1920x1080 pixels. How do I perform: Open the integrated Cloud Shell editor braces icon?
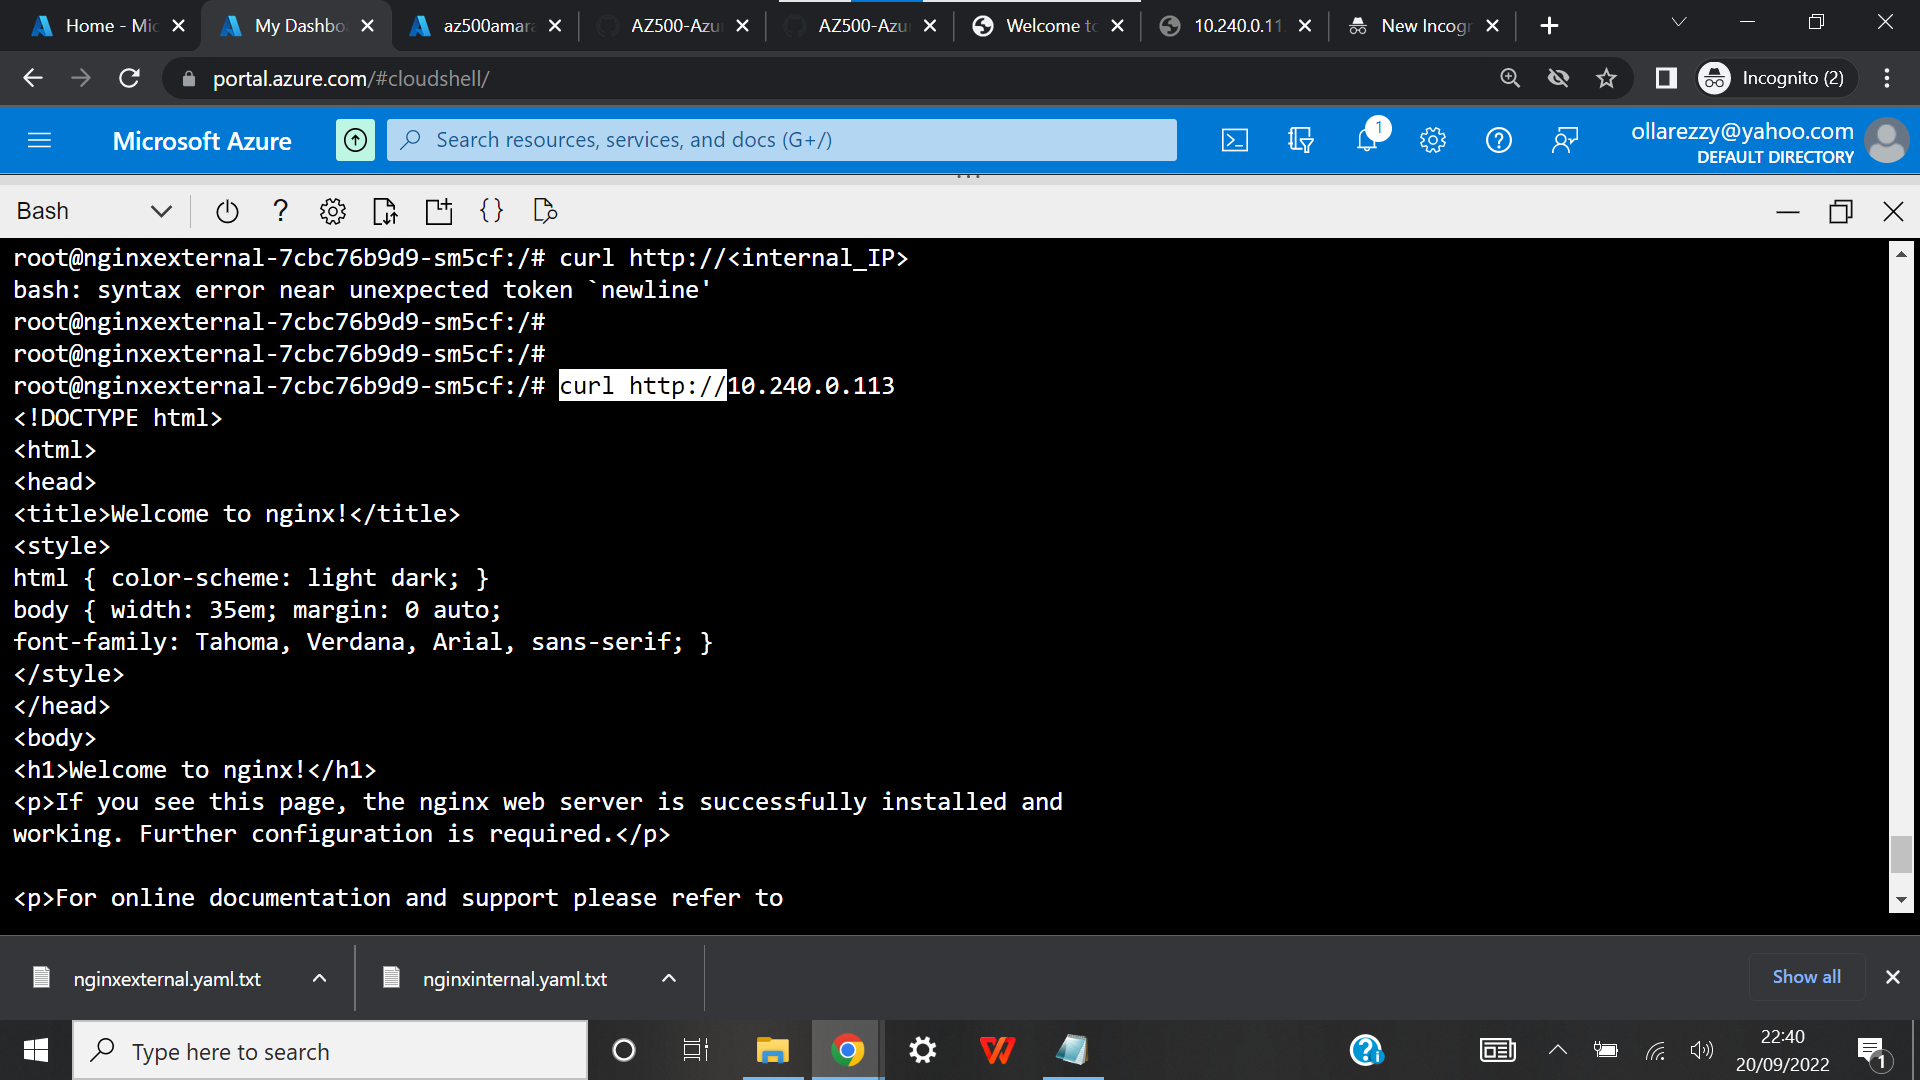point(491,211)
